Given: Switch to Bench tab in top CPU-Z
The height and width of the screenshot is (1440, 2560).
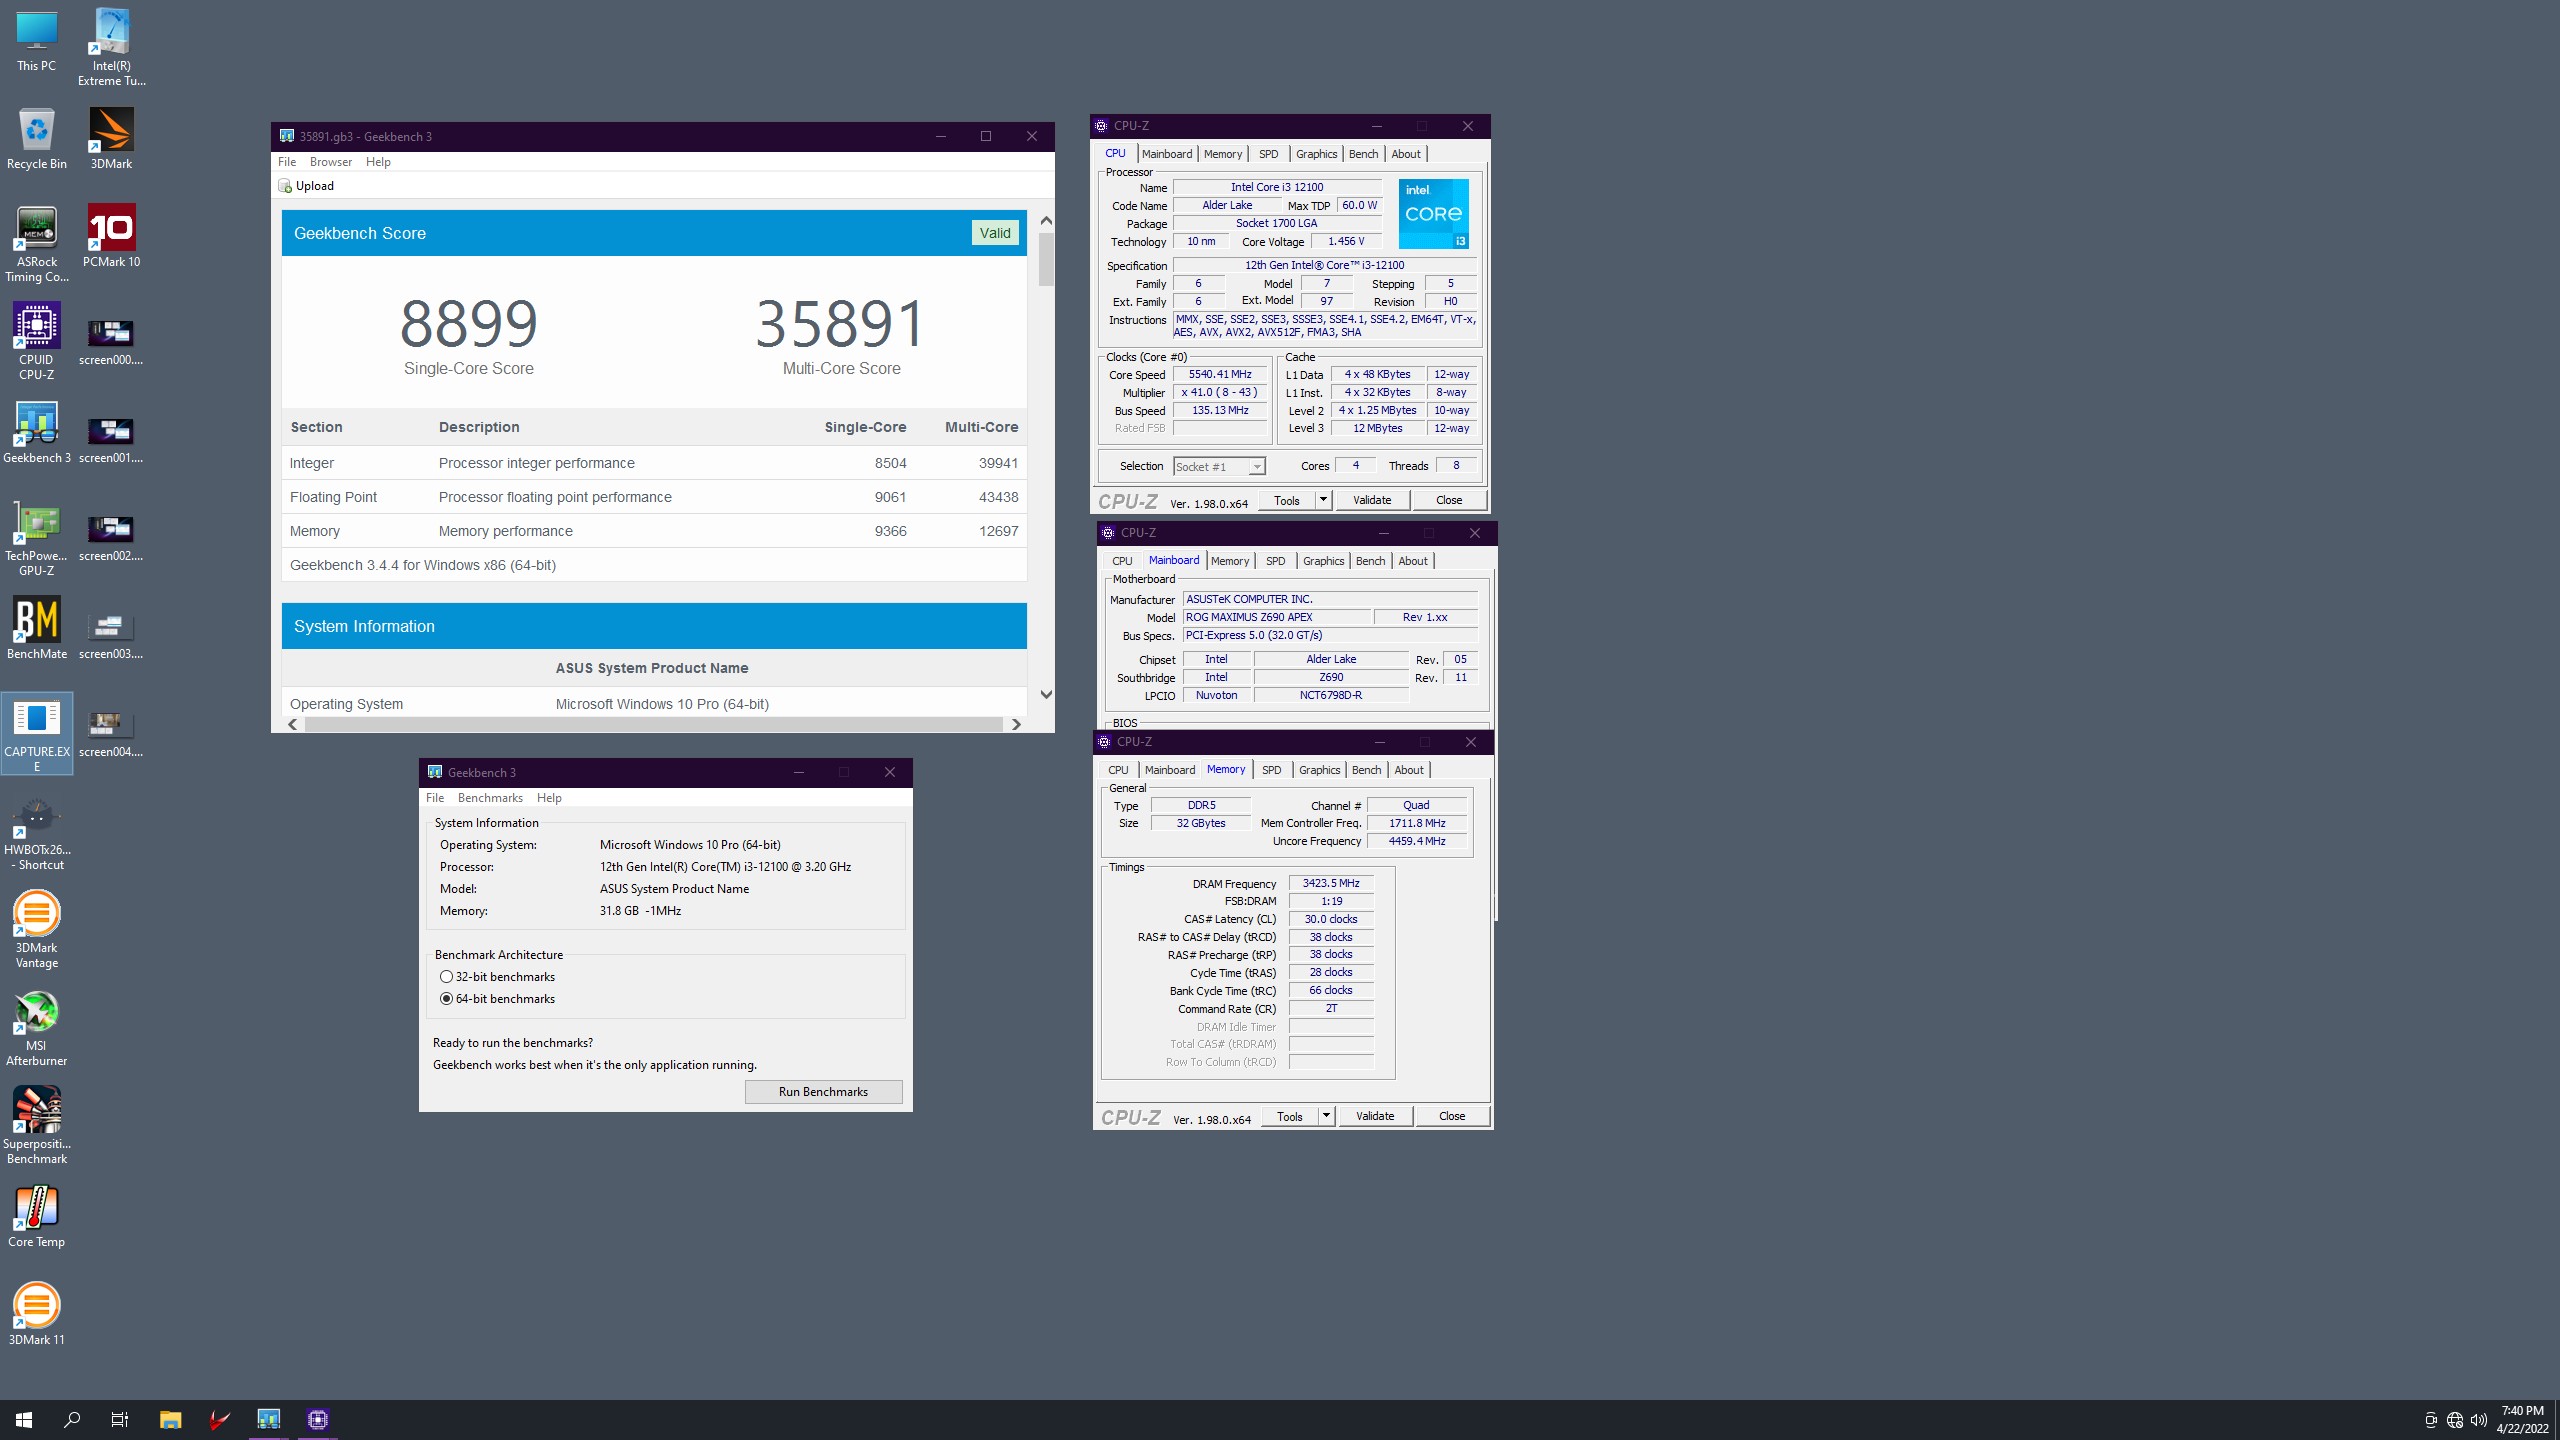Looking at the screenshot, I should (x=1363, y=154).
